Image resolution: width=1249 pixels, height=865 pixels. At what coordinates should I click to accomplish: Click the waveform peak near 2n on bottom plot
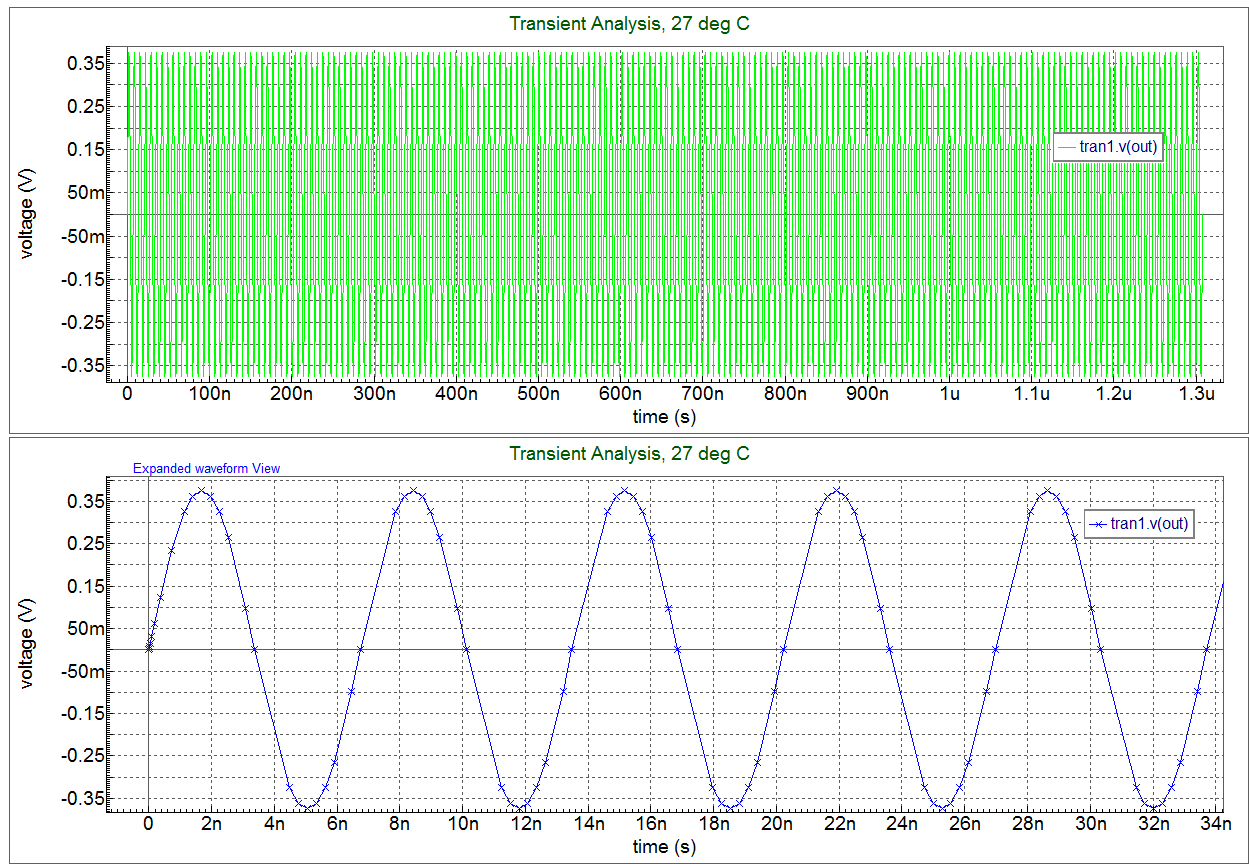tap(202, 491)
